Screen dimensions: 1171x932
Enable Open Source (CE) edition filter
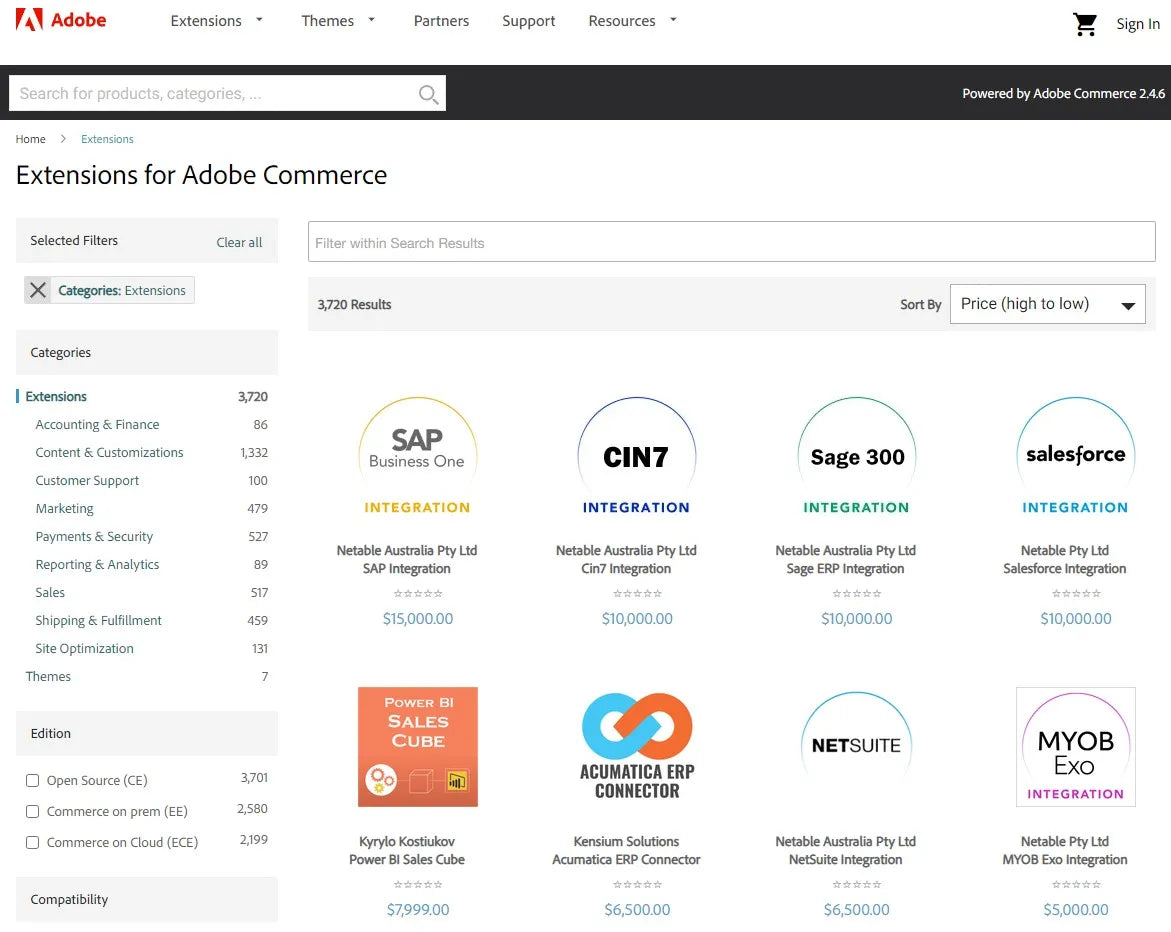coord(32,780)
